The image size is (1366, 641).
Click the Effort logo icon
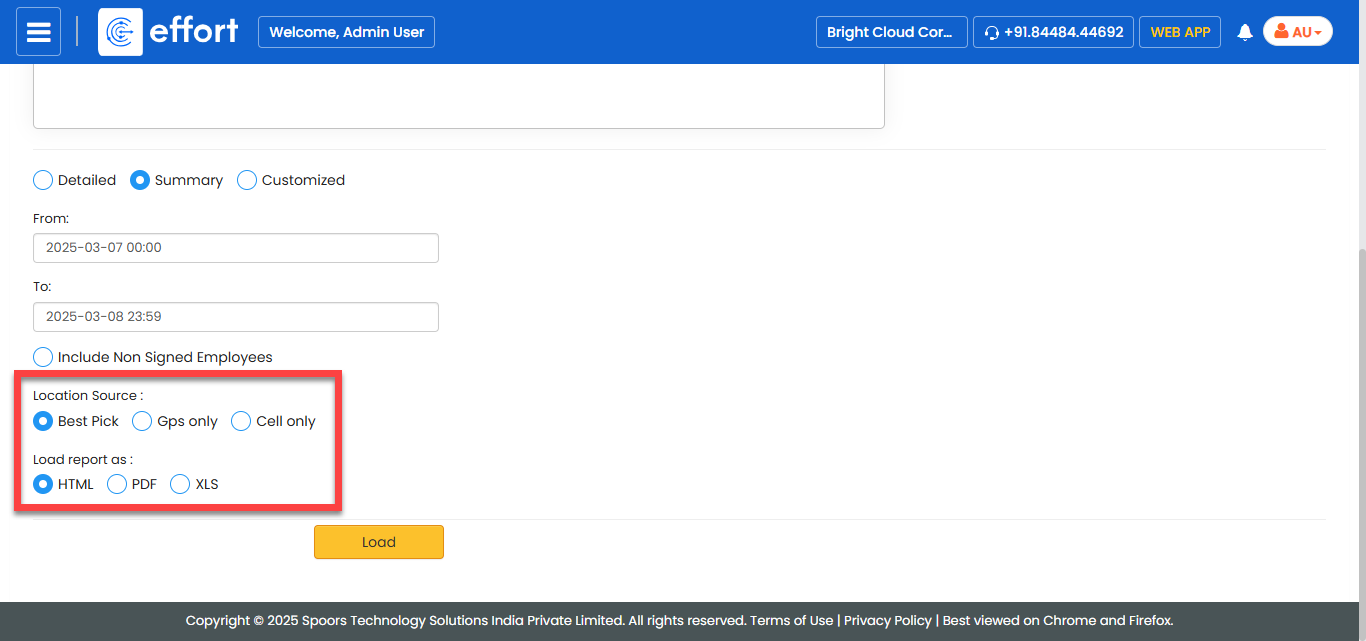point(120,32)
